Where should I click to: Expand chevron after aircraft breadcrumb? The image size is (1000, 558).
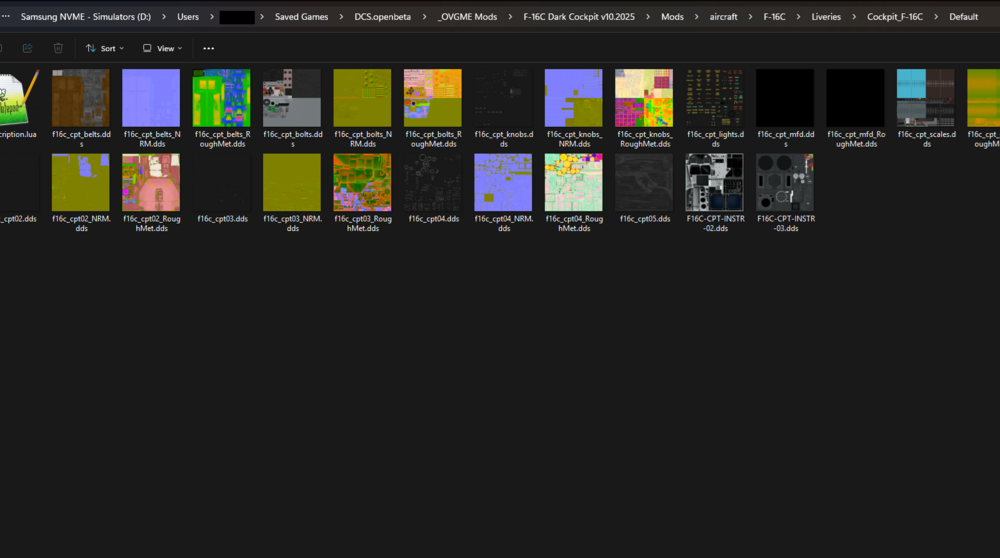click(x=751, y=17)
